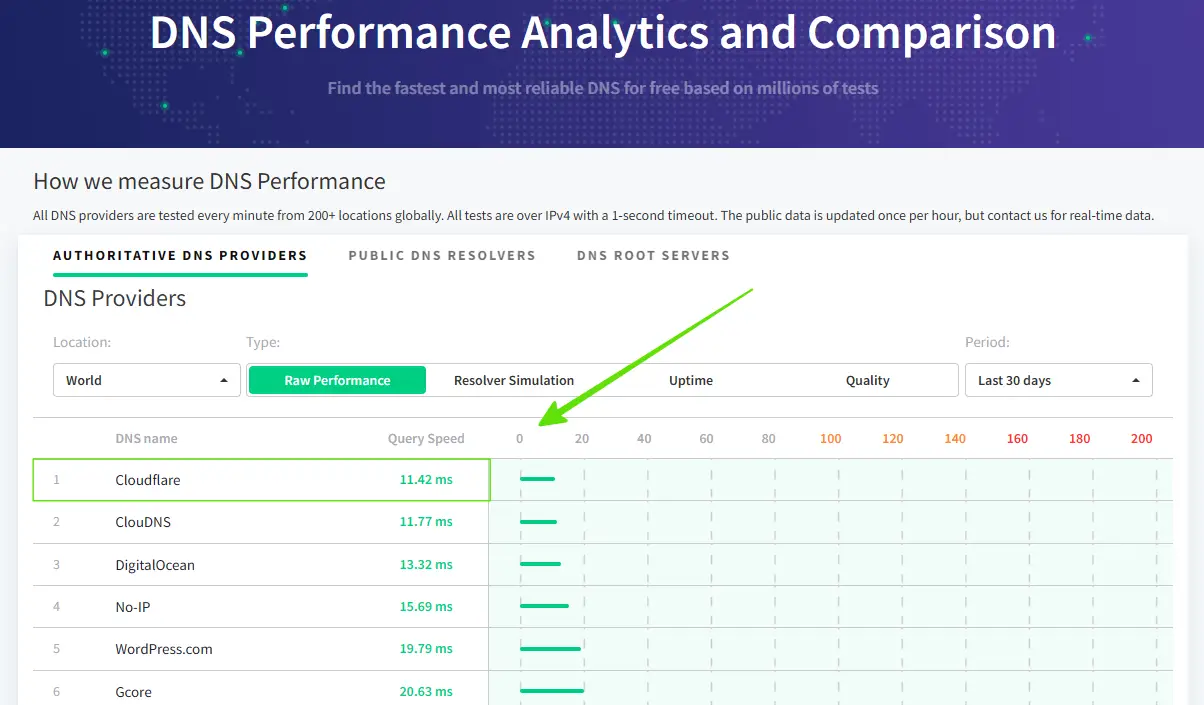Open the Gcore provider page
Screen dimensions: 1204x705
point(134,691)
